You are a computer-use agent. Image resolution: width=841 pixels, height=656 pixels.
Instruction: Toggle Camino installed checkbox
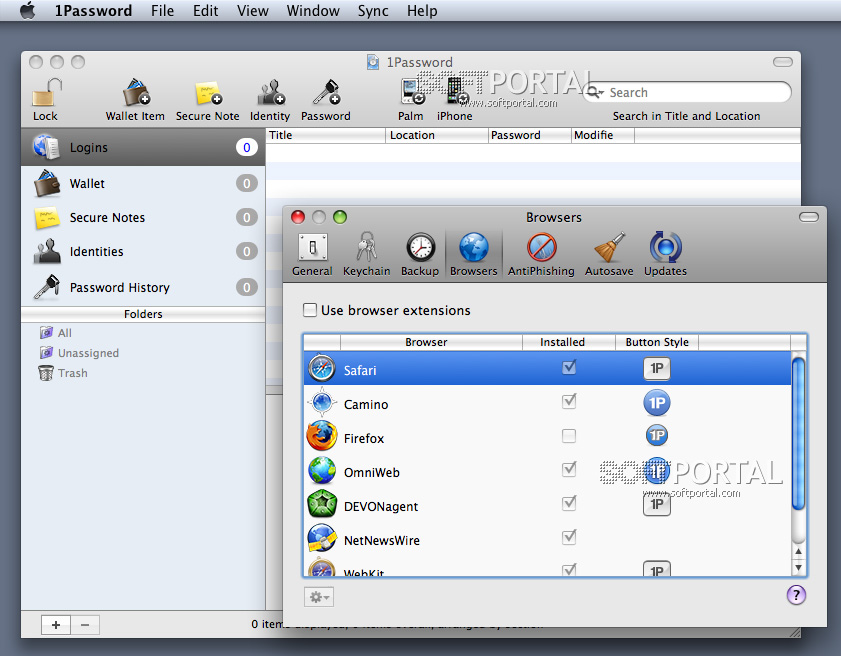click(x=569, y=401)
